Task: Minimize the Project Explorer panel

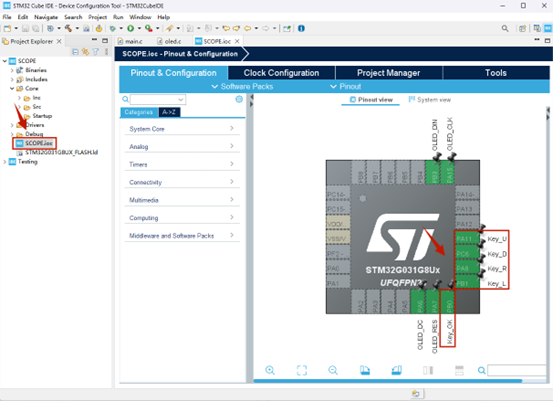Action: pos(94,41)
